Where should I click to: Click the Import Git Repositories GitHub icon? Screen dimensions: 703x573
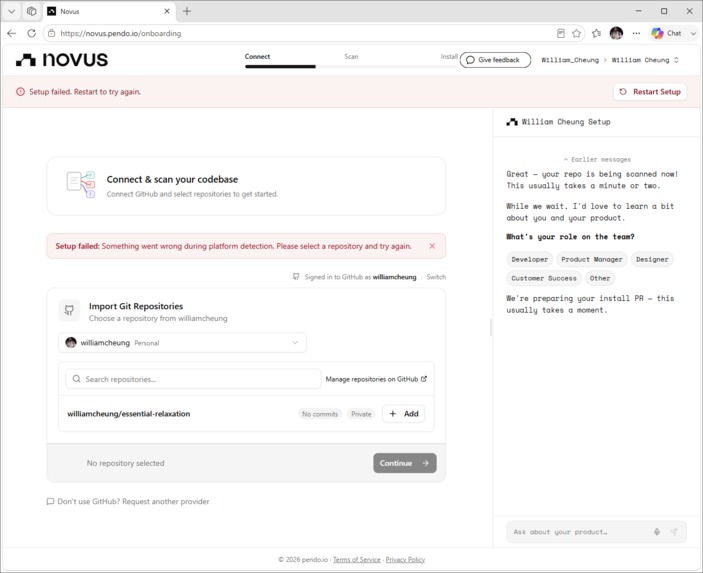click(69, 310)
